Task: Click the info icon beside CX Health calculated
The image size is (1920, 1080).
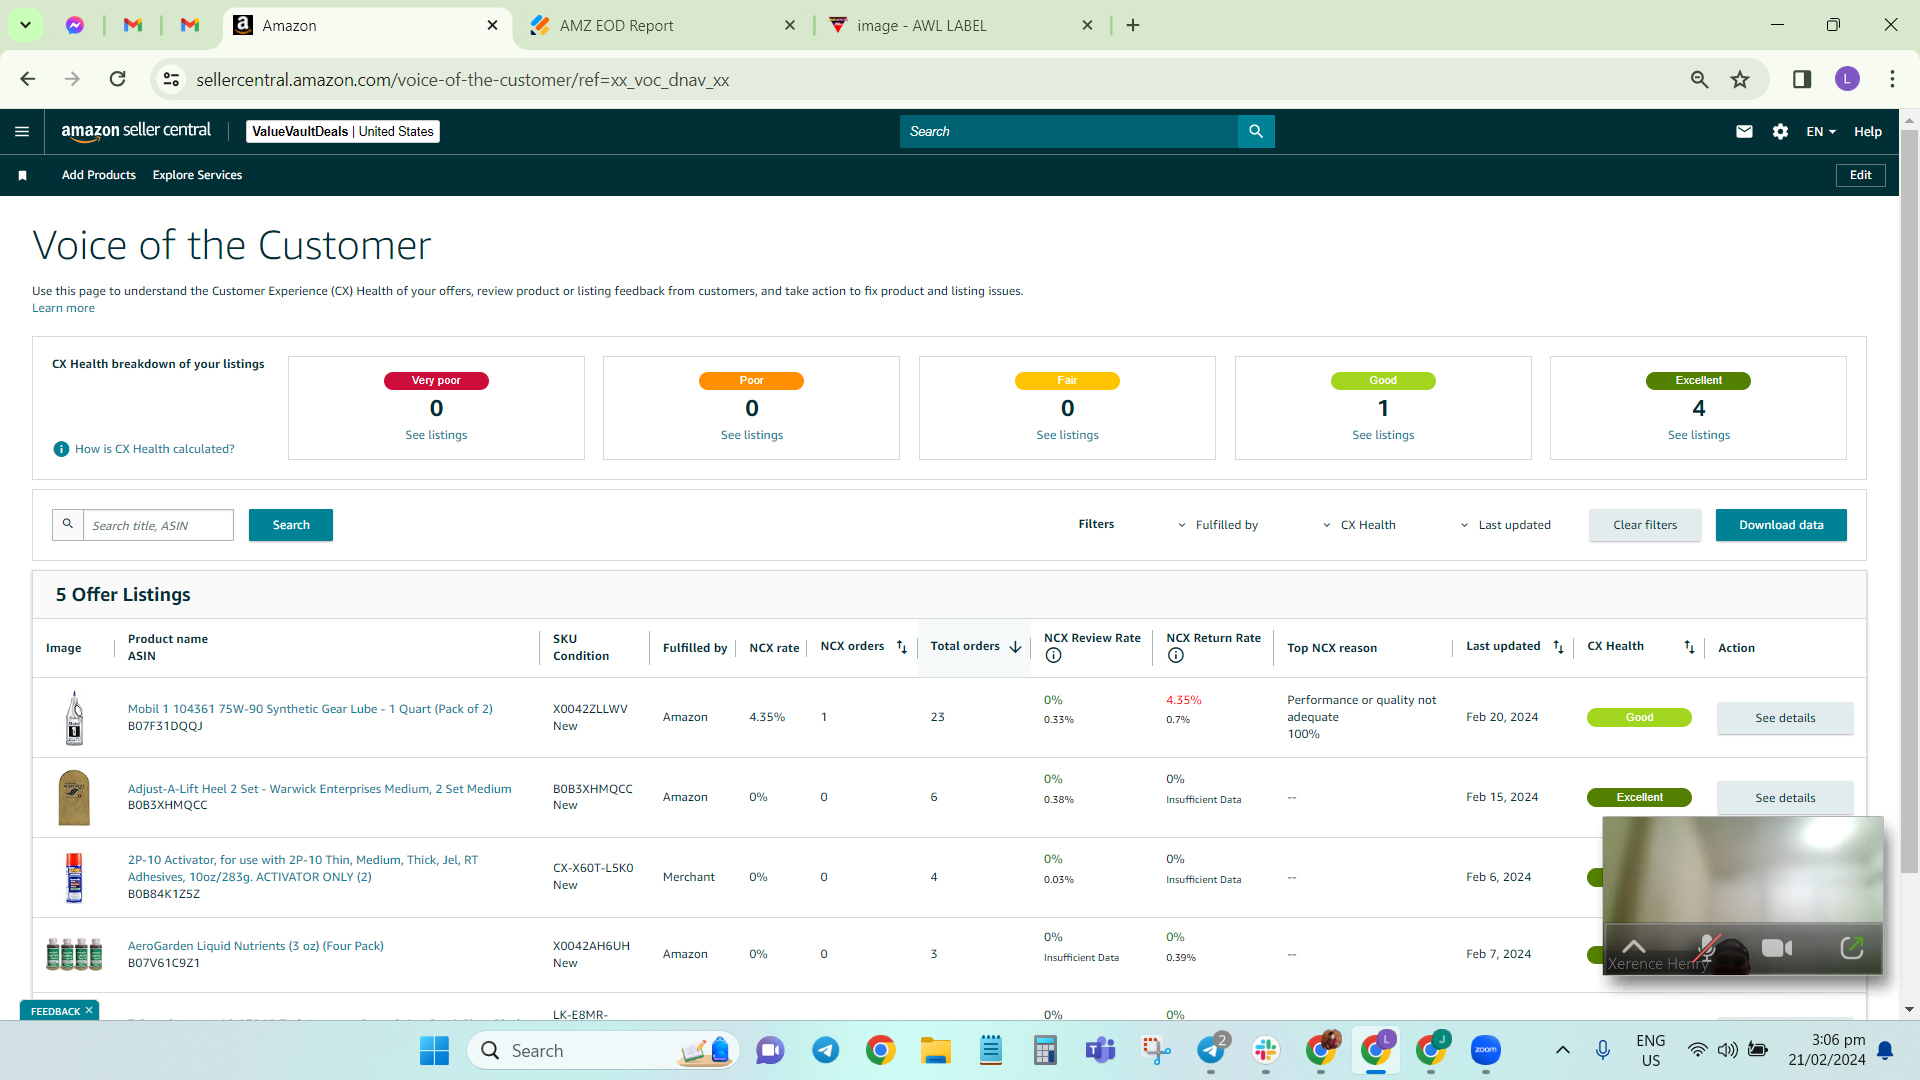Action: (x=61, y=449)
